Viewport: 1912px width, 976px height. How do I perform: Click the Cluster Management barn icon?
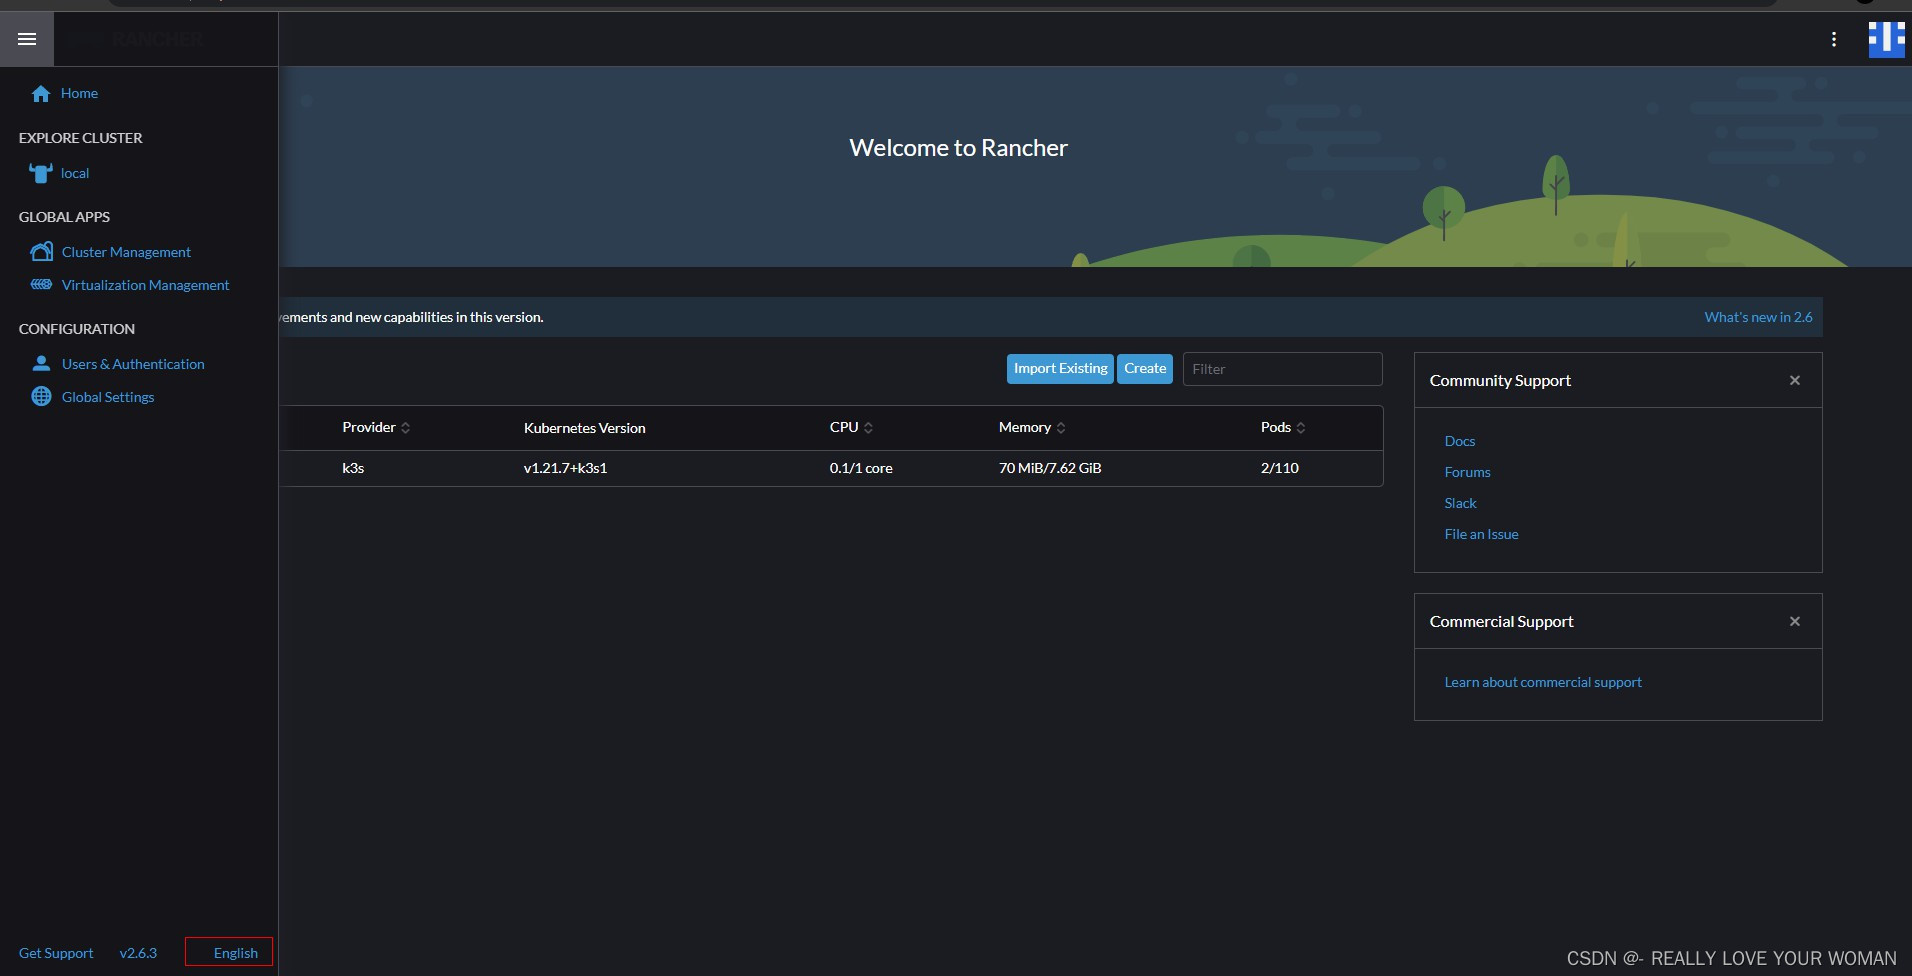(x=41, y=252)
